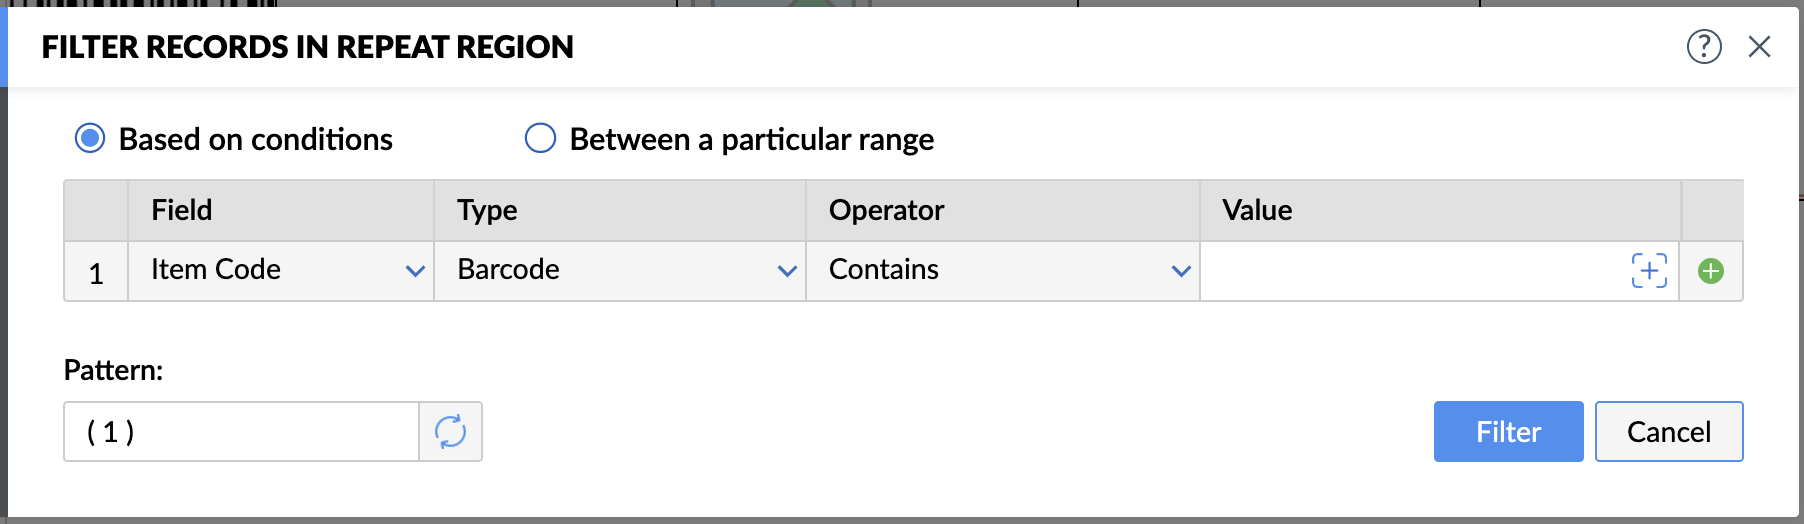Image resolution: width=1804 pixels, height=524 pixels.
Task: Click the Cancel button
Action: [x=1668, y=431]
